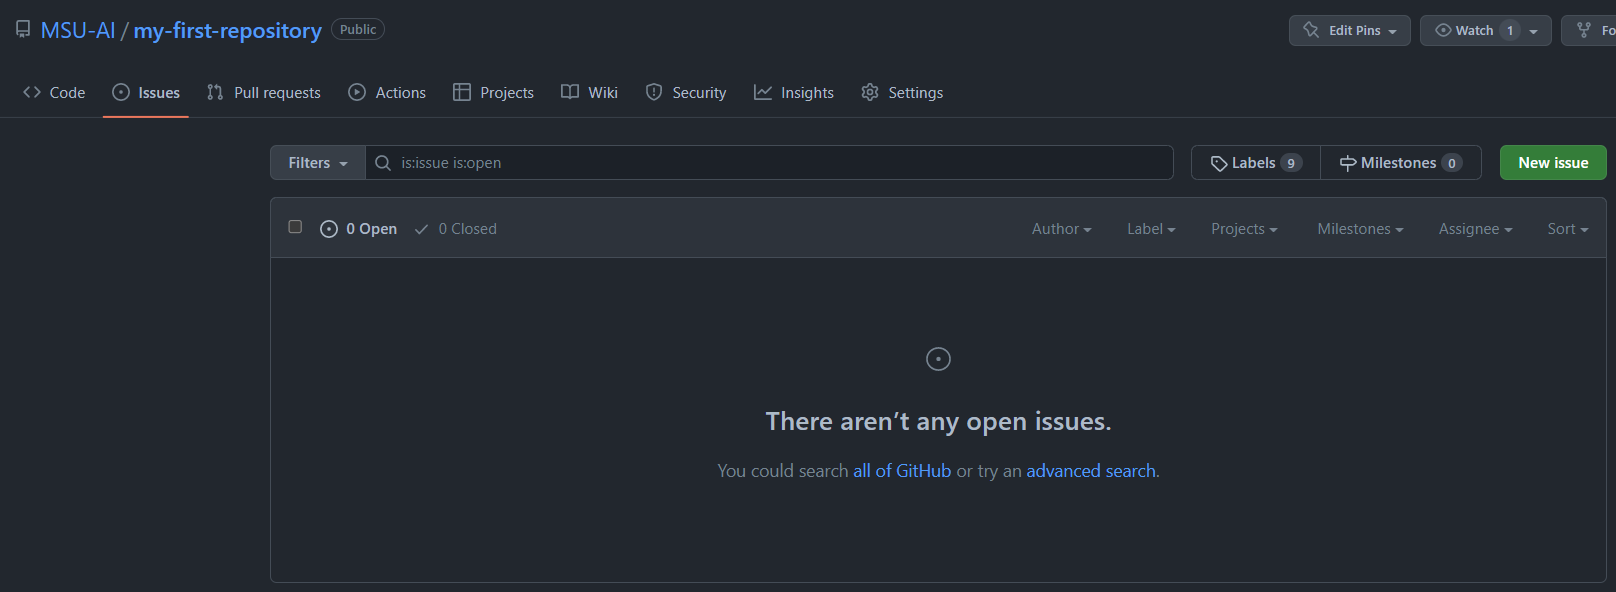Expand the Projects filter dropdown
Viewport: 1616px width, 592px height.
[1244, 229]
